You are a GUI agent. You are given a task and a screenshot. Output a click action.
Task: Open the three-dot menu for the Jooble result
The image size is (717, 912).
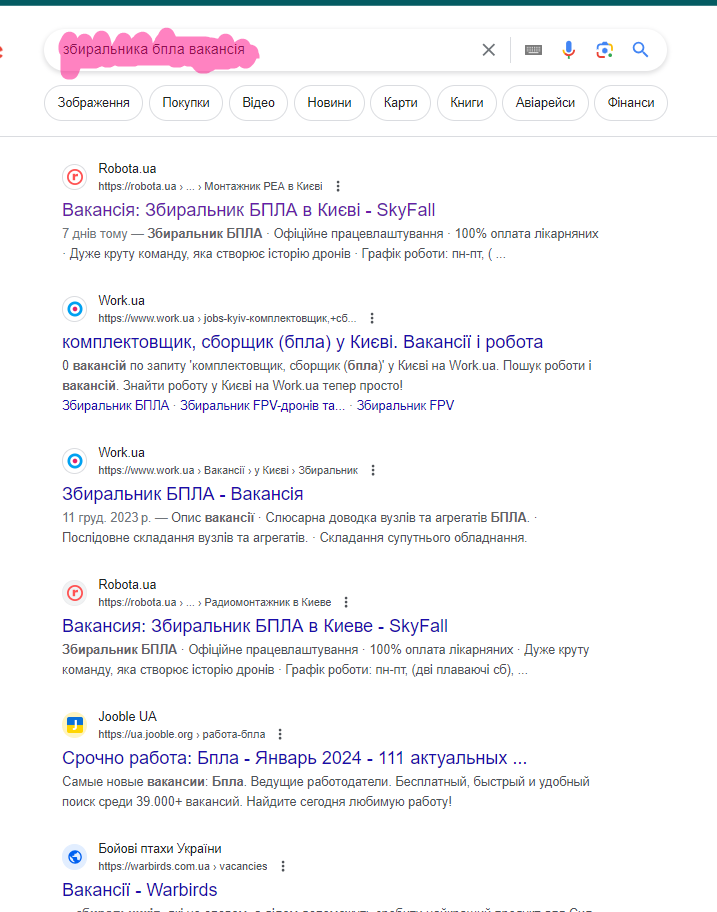[x=280, y=734]
